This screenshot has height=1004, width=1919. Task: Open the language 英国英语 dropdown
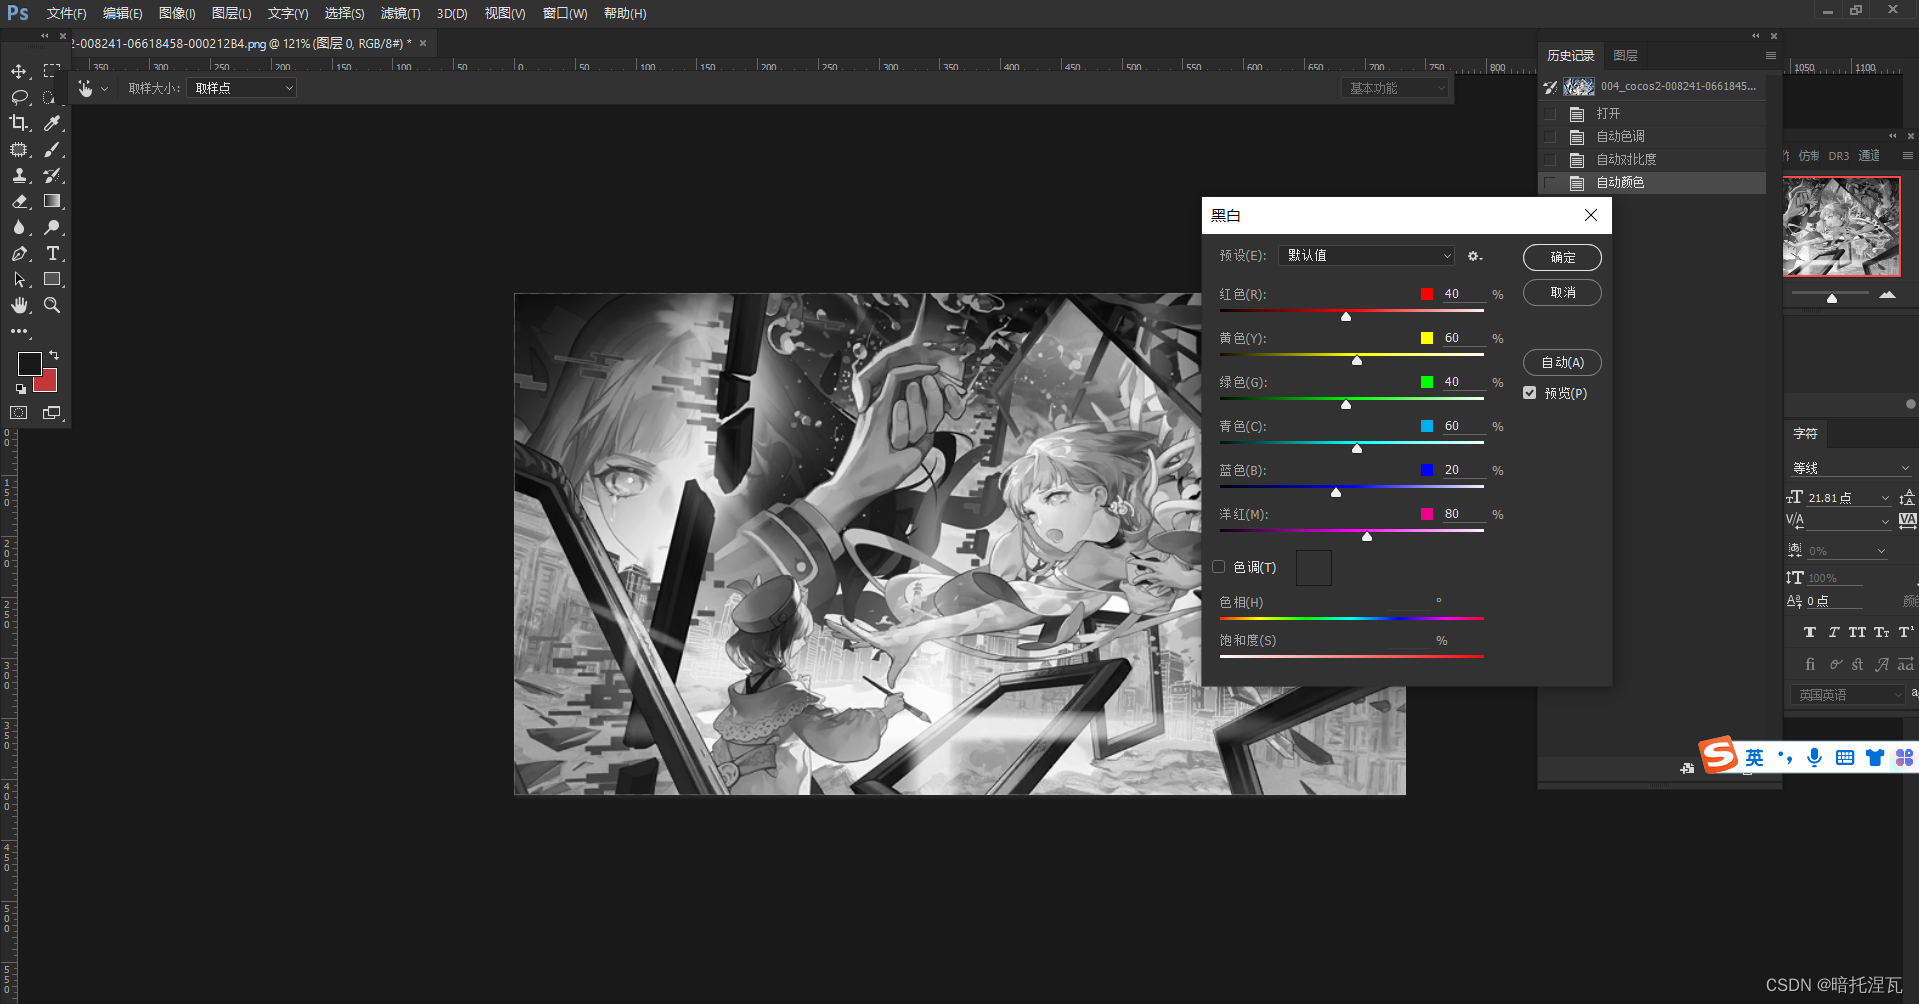[x=1847, y=695]
